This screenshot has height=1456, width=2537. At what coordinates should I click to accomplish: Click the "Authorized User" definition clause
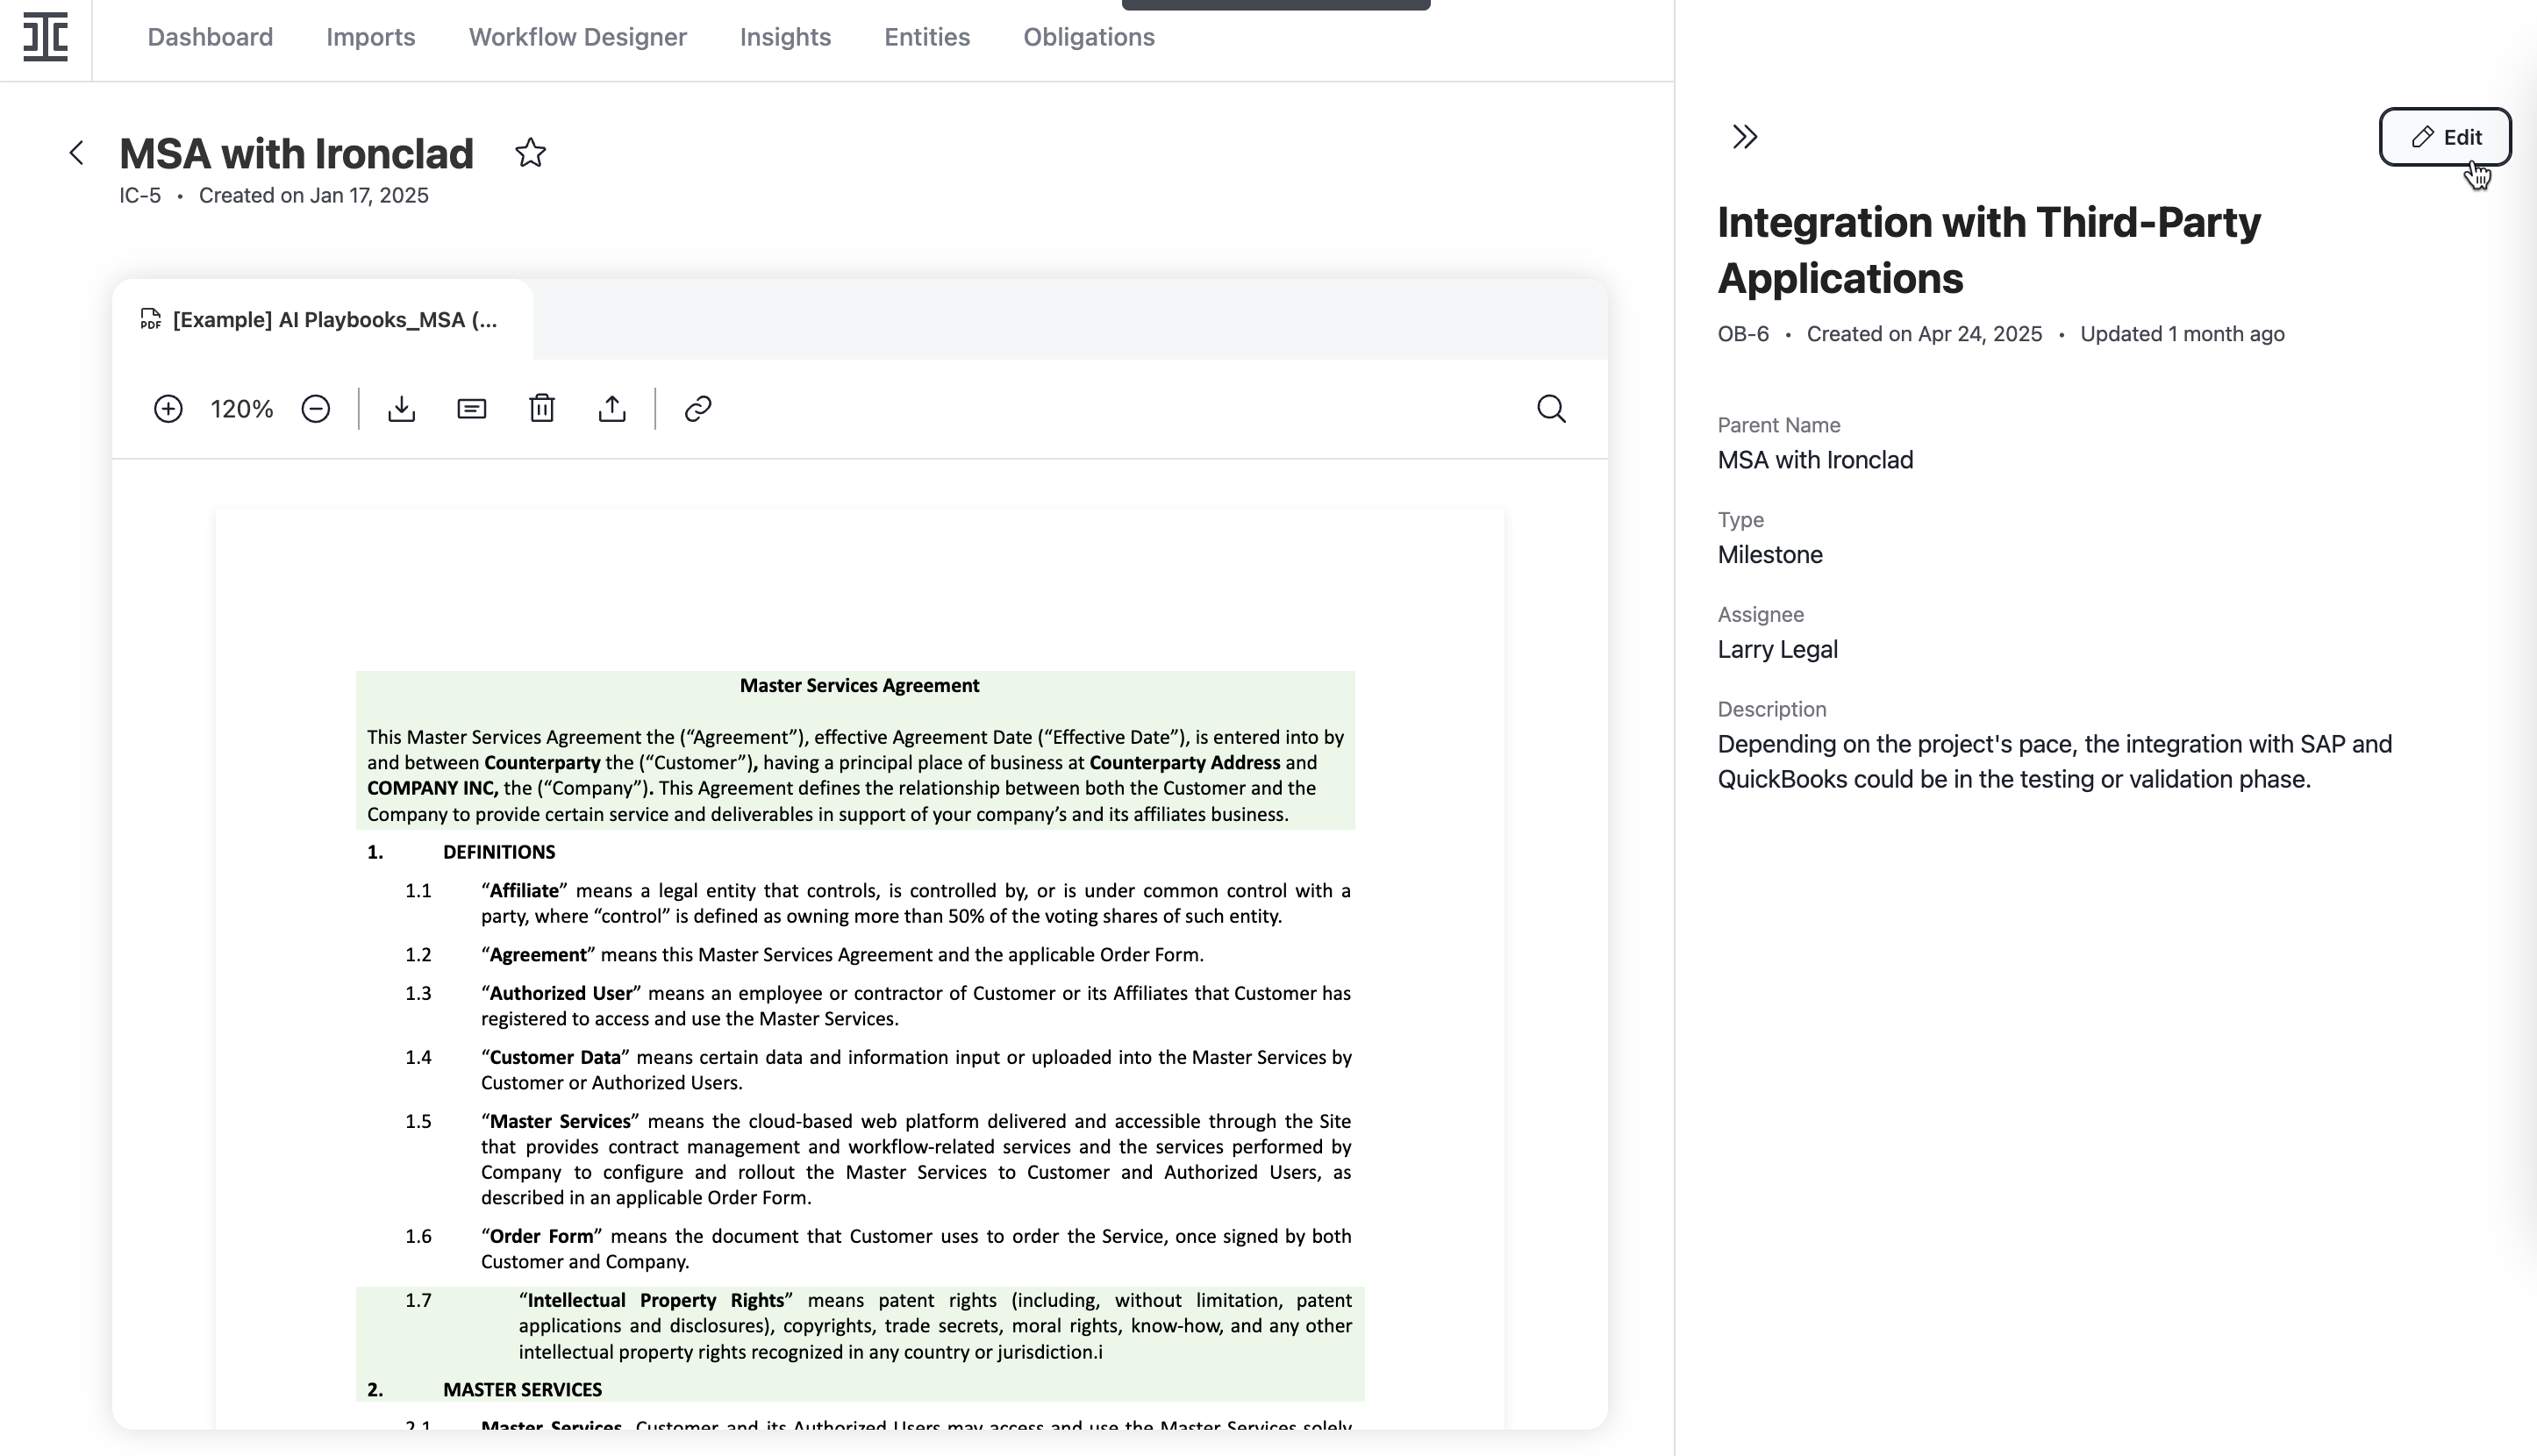(915, 1006)
